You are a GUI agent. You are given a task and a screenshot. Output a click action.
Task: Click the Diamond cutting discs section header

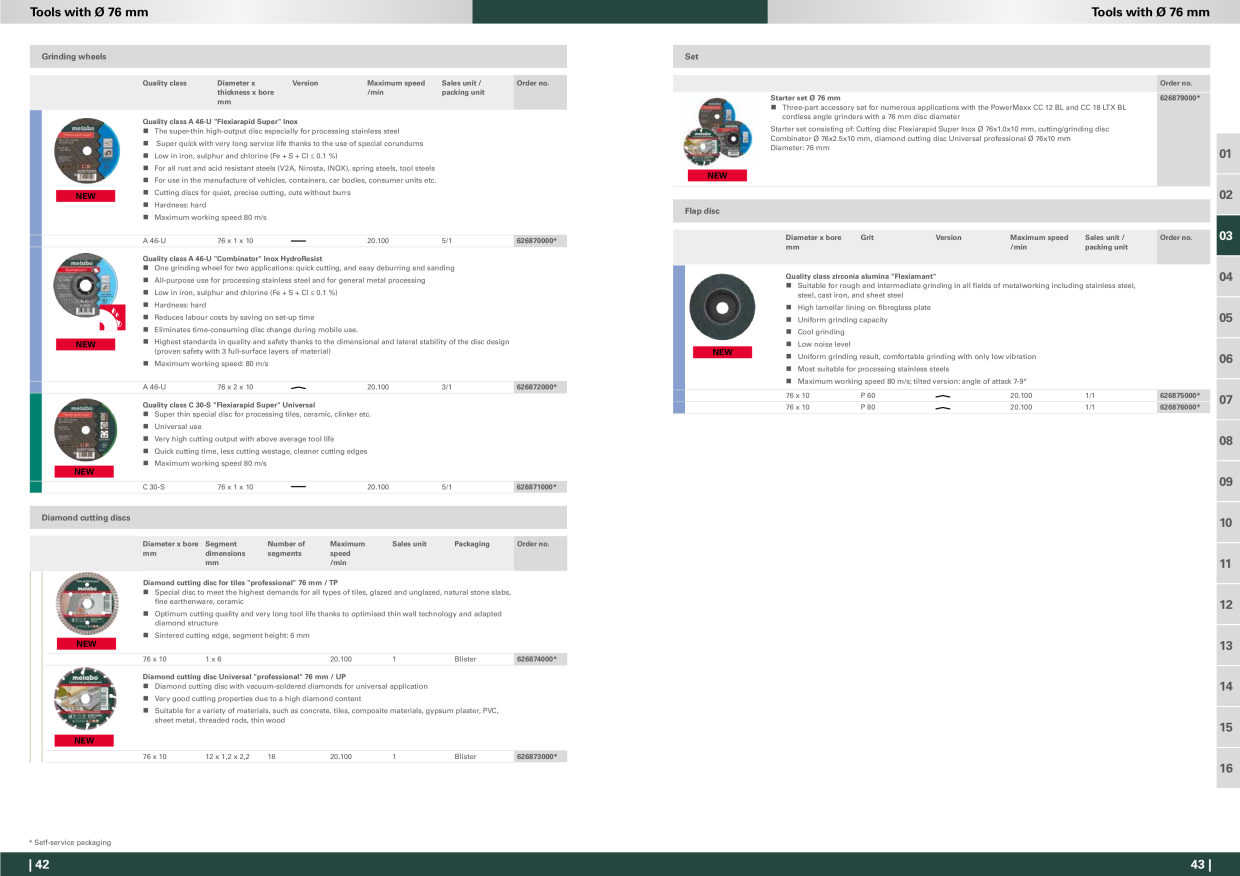tap(298, 518)
